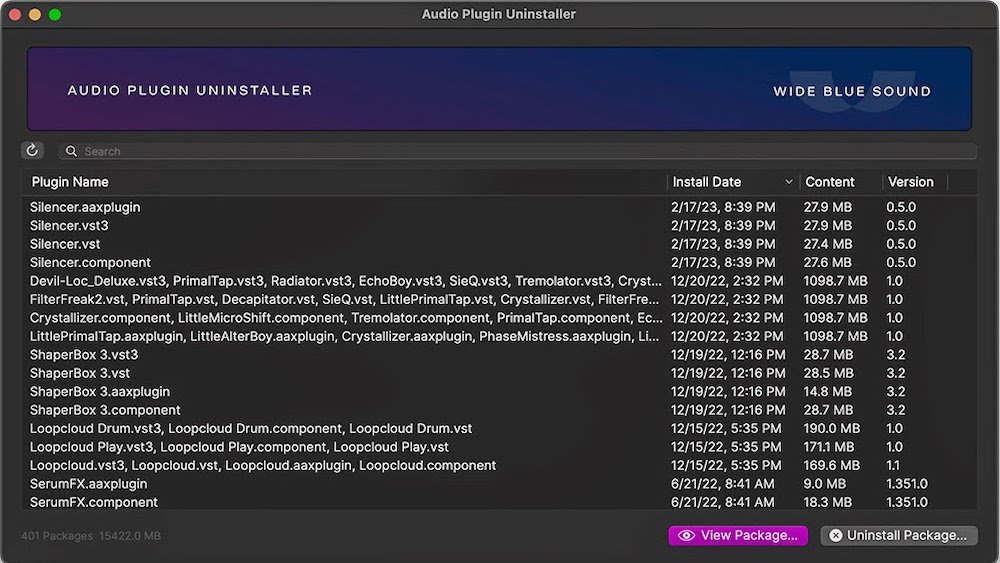Image resolution: width=1000 pixels, height=563 pixels.
Task: Click the eye icon on View Package
Action: (686, 536)
